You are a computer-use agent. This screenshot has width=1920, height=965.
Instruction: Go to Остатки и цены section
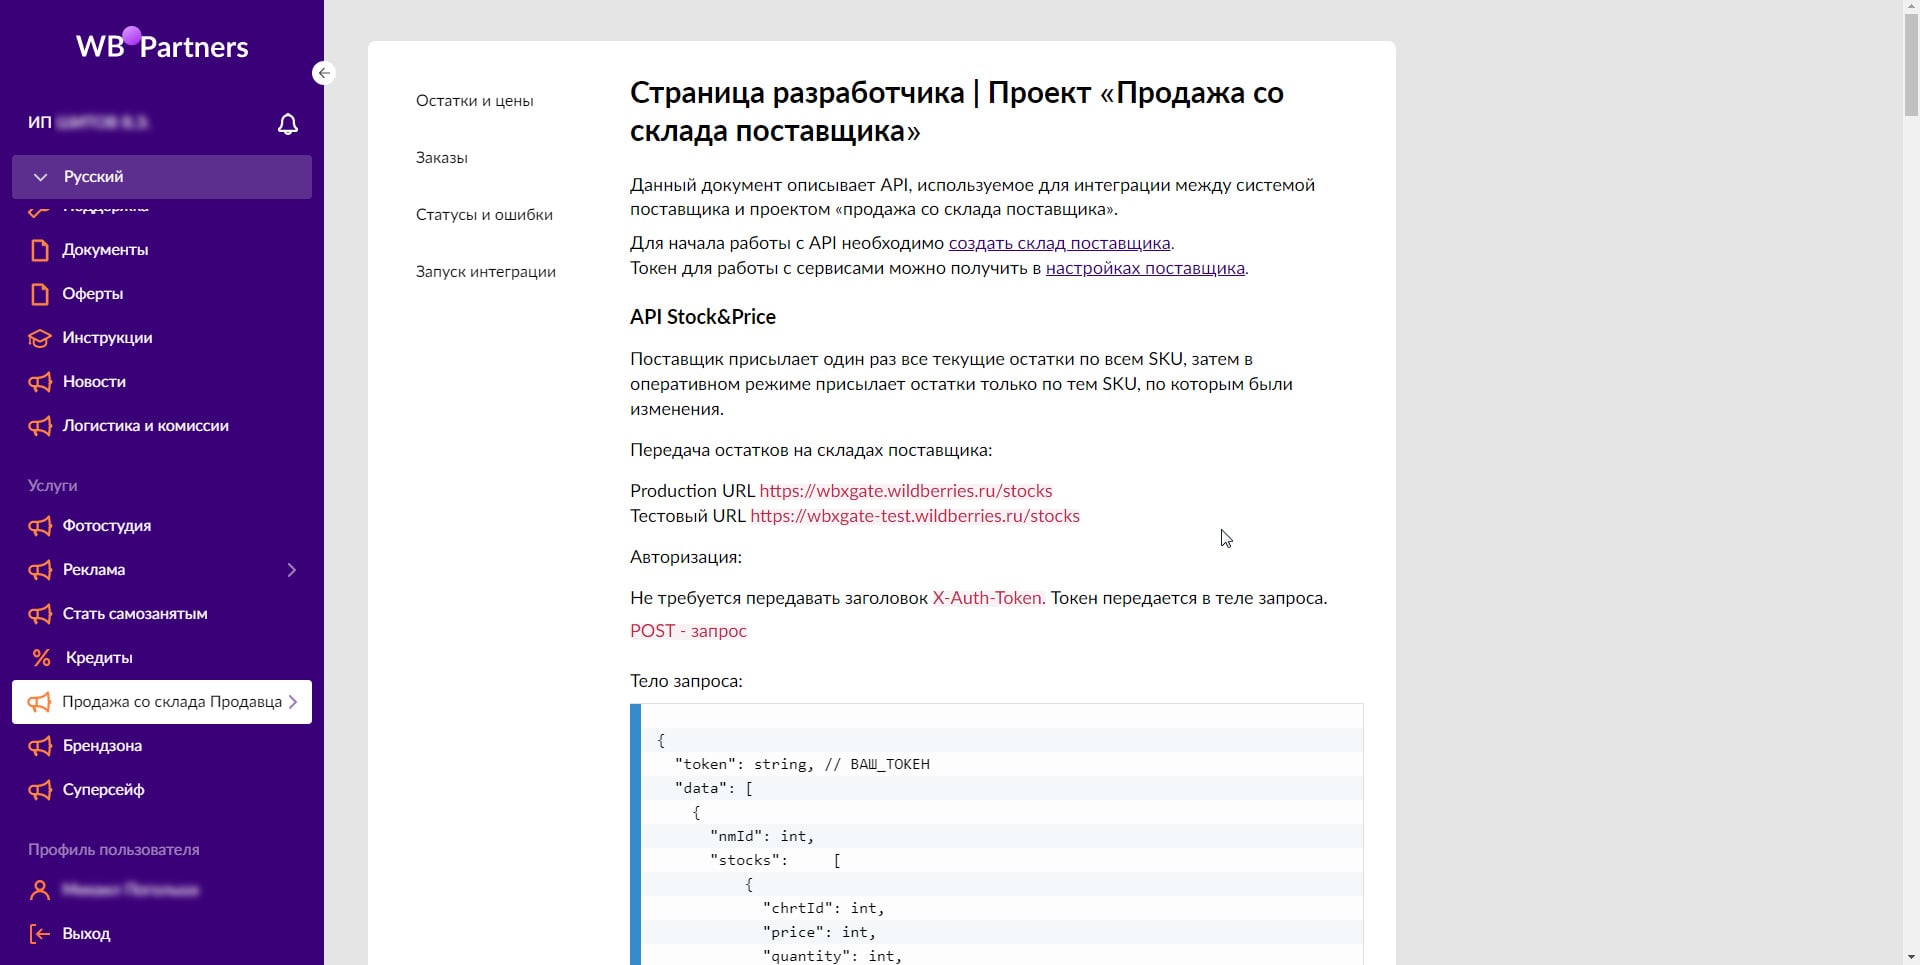474,101
